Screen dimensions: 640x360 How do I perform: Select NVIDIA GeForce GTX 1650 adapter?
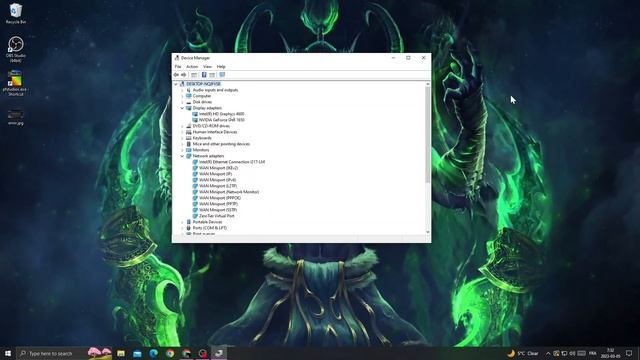click(222, 120)
